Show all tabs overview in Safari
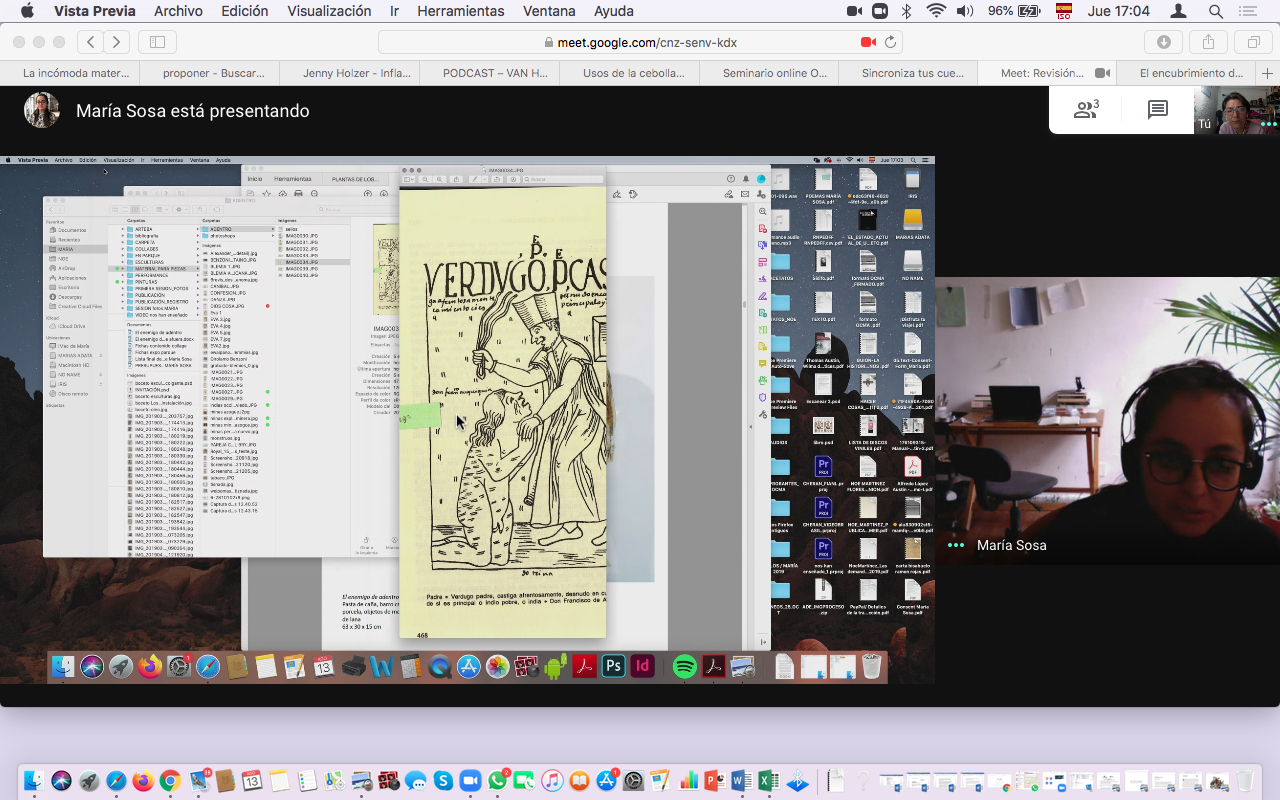The height and width of the screenshot is (800, 1280). pyautogui.click(x=1253, y=42)
